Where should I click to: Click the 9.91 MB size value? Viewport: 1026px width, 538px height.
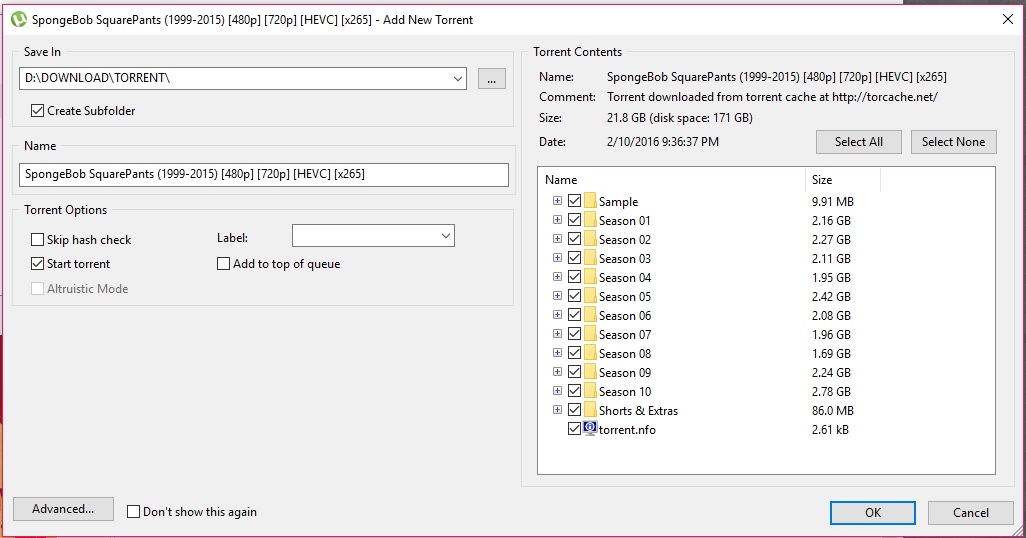click(832, 202)
